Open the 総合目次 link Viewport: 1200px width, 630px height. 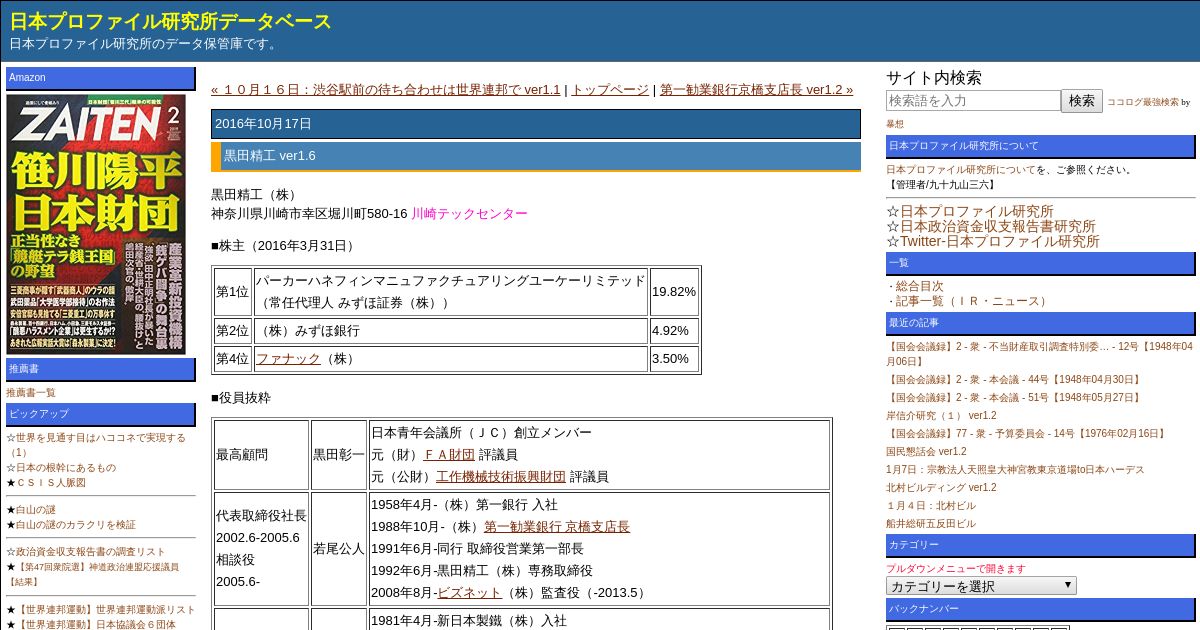pos(919,286)
